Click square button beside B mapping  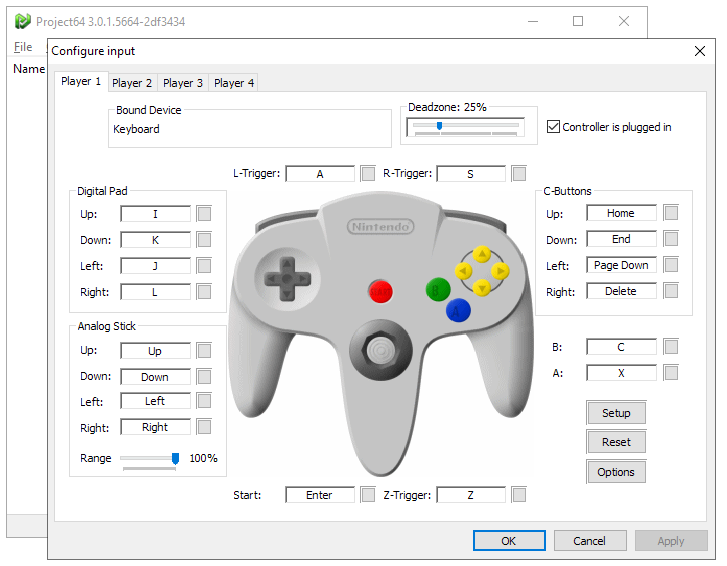coord(671,347)
